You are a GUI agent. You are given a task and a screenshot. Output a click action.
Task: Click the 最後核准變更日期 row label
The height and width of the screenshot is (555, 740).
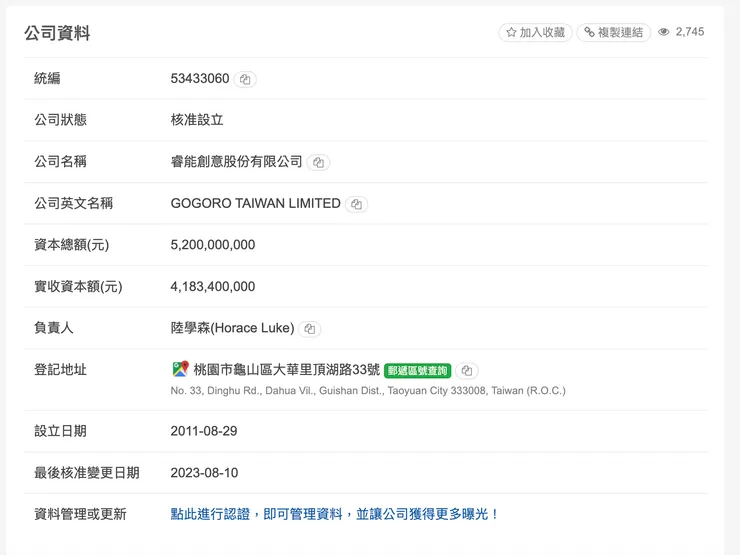[x=87, y=472]
